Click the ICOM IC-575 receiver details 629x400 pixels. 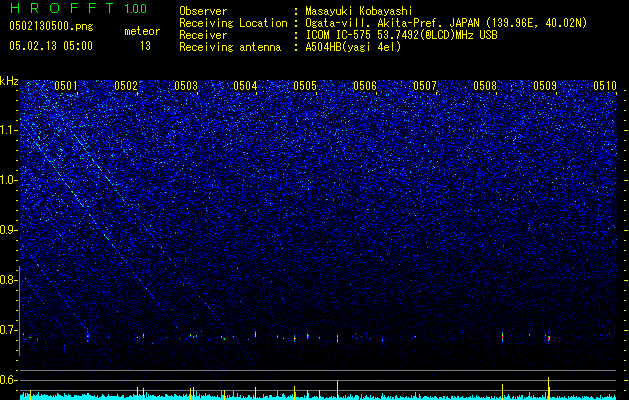pos(402,35)
